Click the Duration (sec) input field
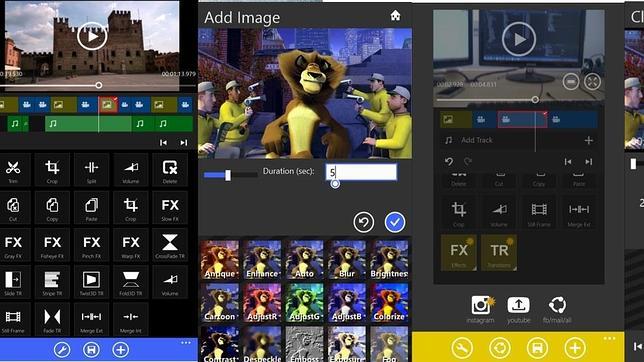The width and height of the screenshot is (644, 362). coord(361,172)
